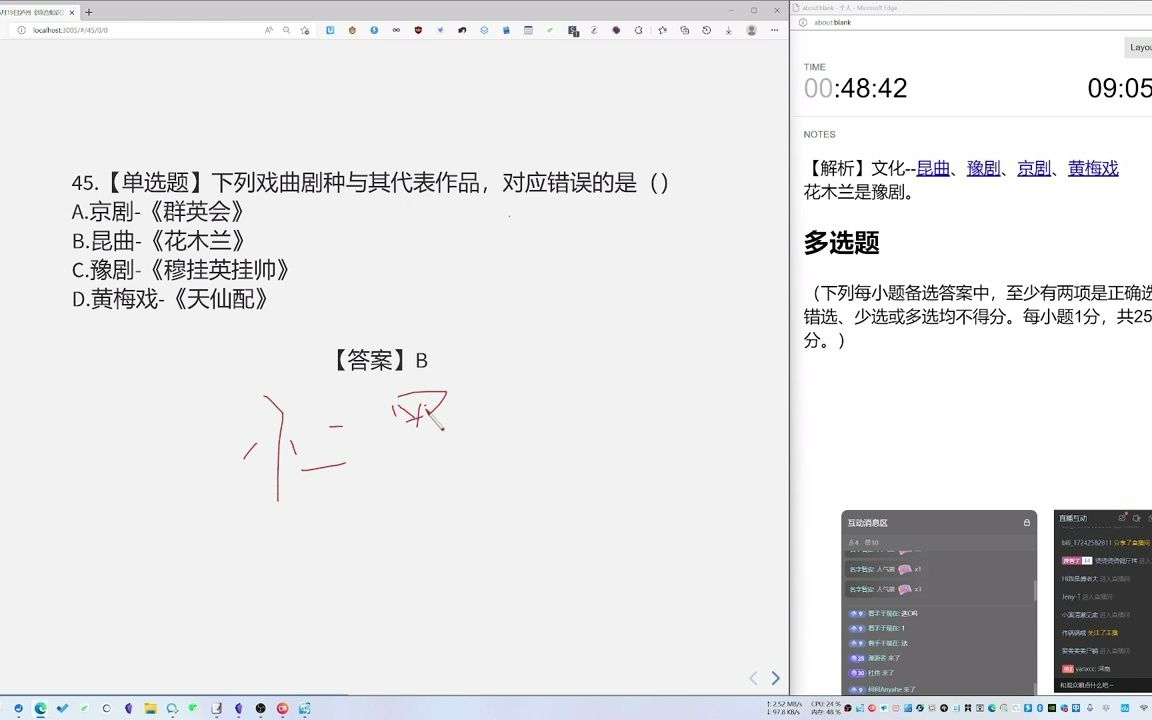Launch the To Do app from the taskbar
Viewport: 1152px width, 720px height.
coord(62,710)
